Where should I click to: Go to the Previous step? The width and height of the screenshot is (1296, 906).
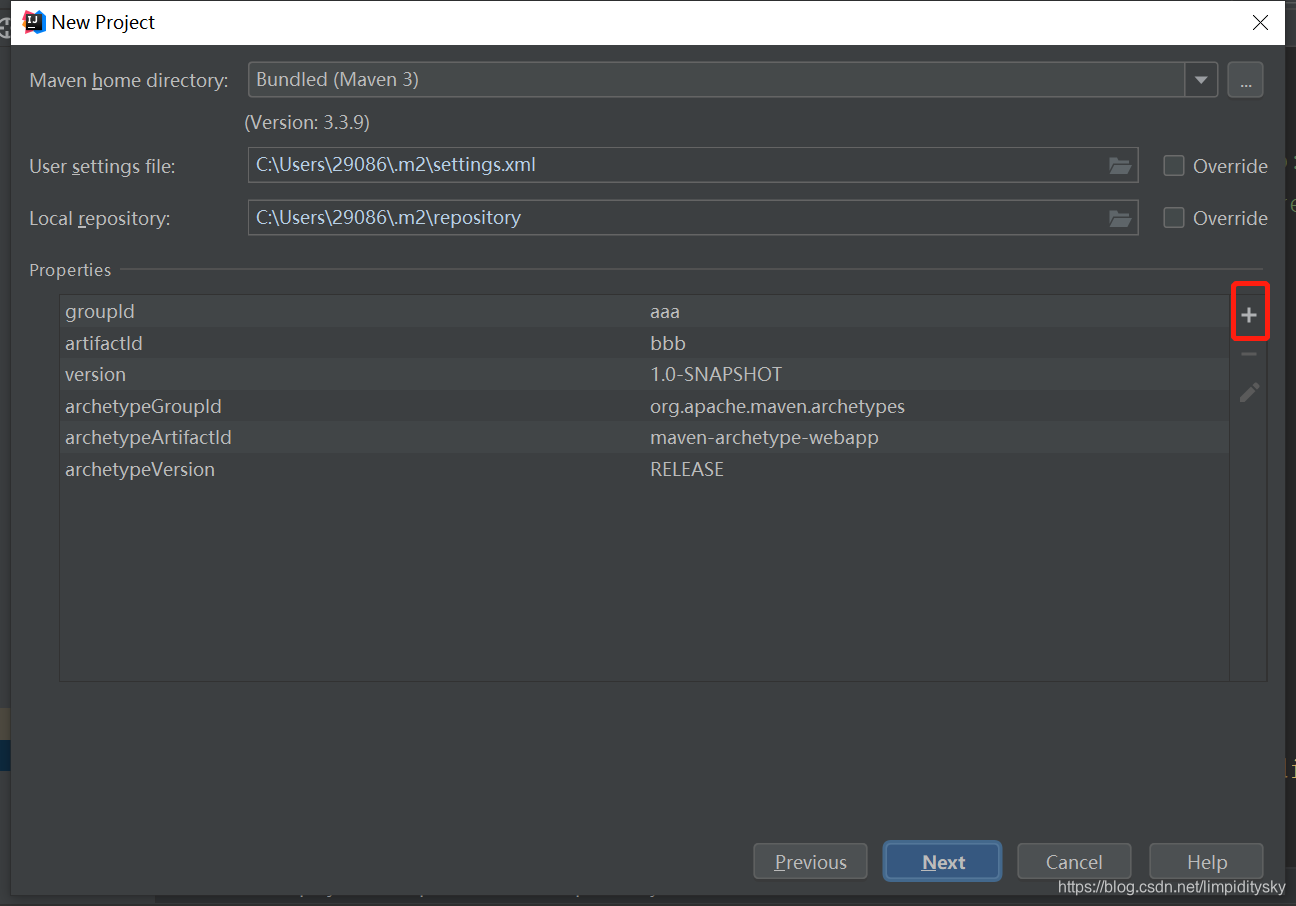[811, 862]
